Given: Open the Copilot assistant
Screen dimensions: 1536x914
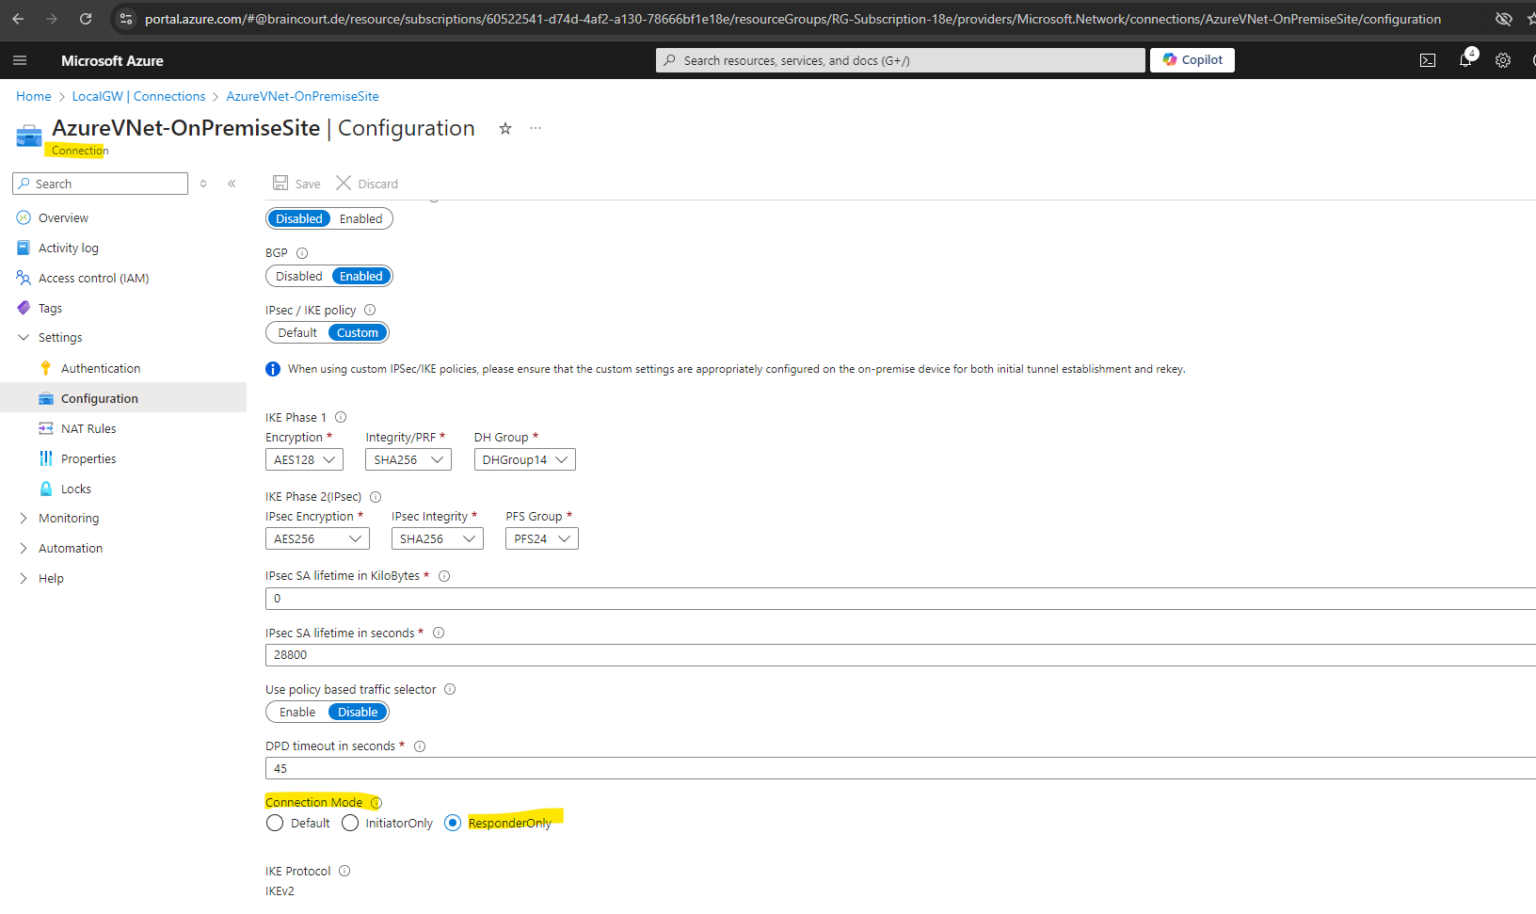Looking at the screenshot, I should click(1191, 60).
